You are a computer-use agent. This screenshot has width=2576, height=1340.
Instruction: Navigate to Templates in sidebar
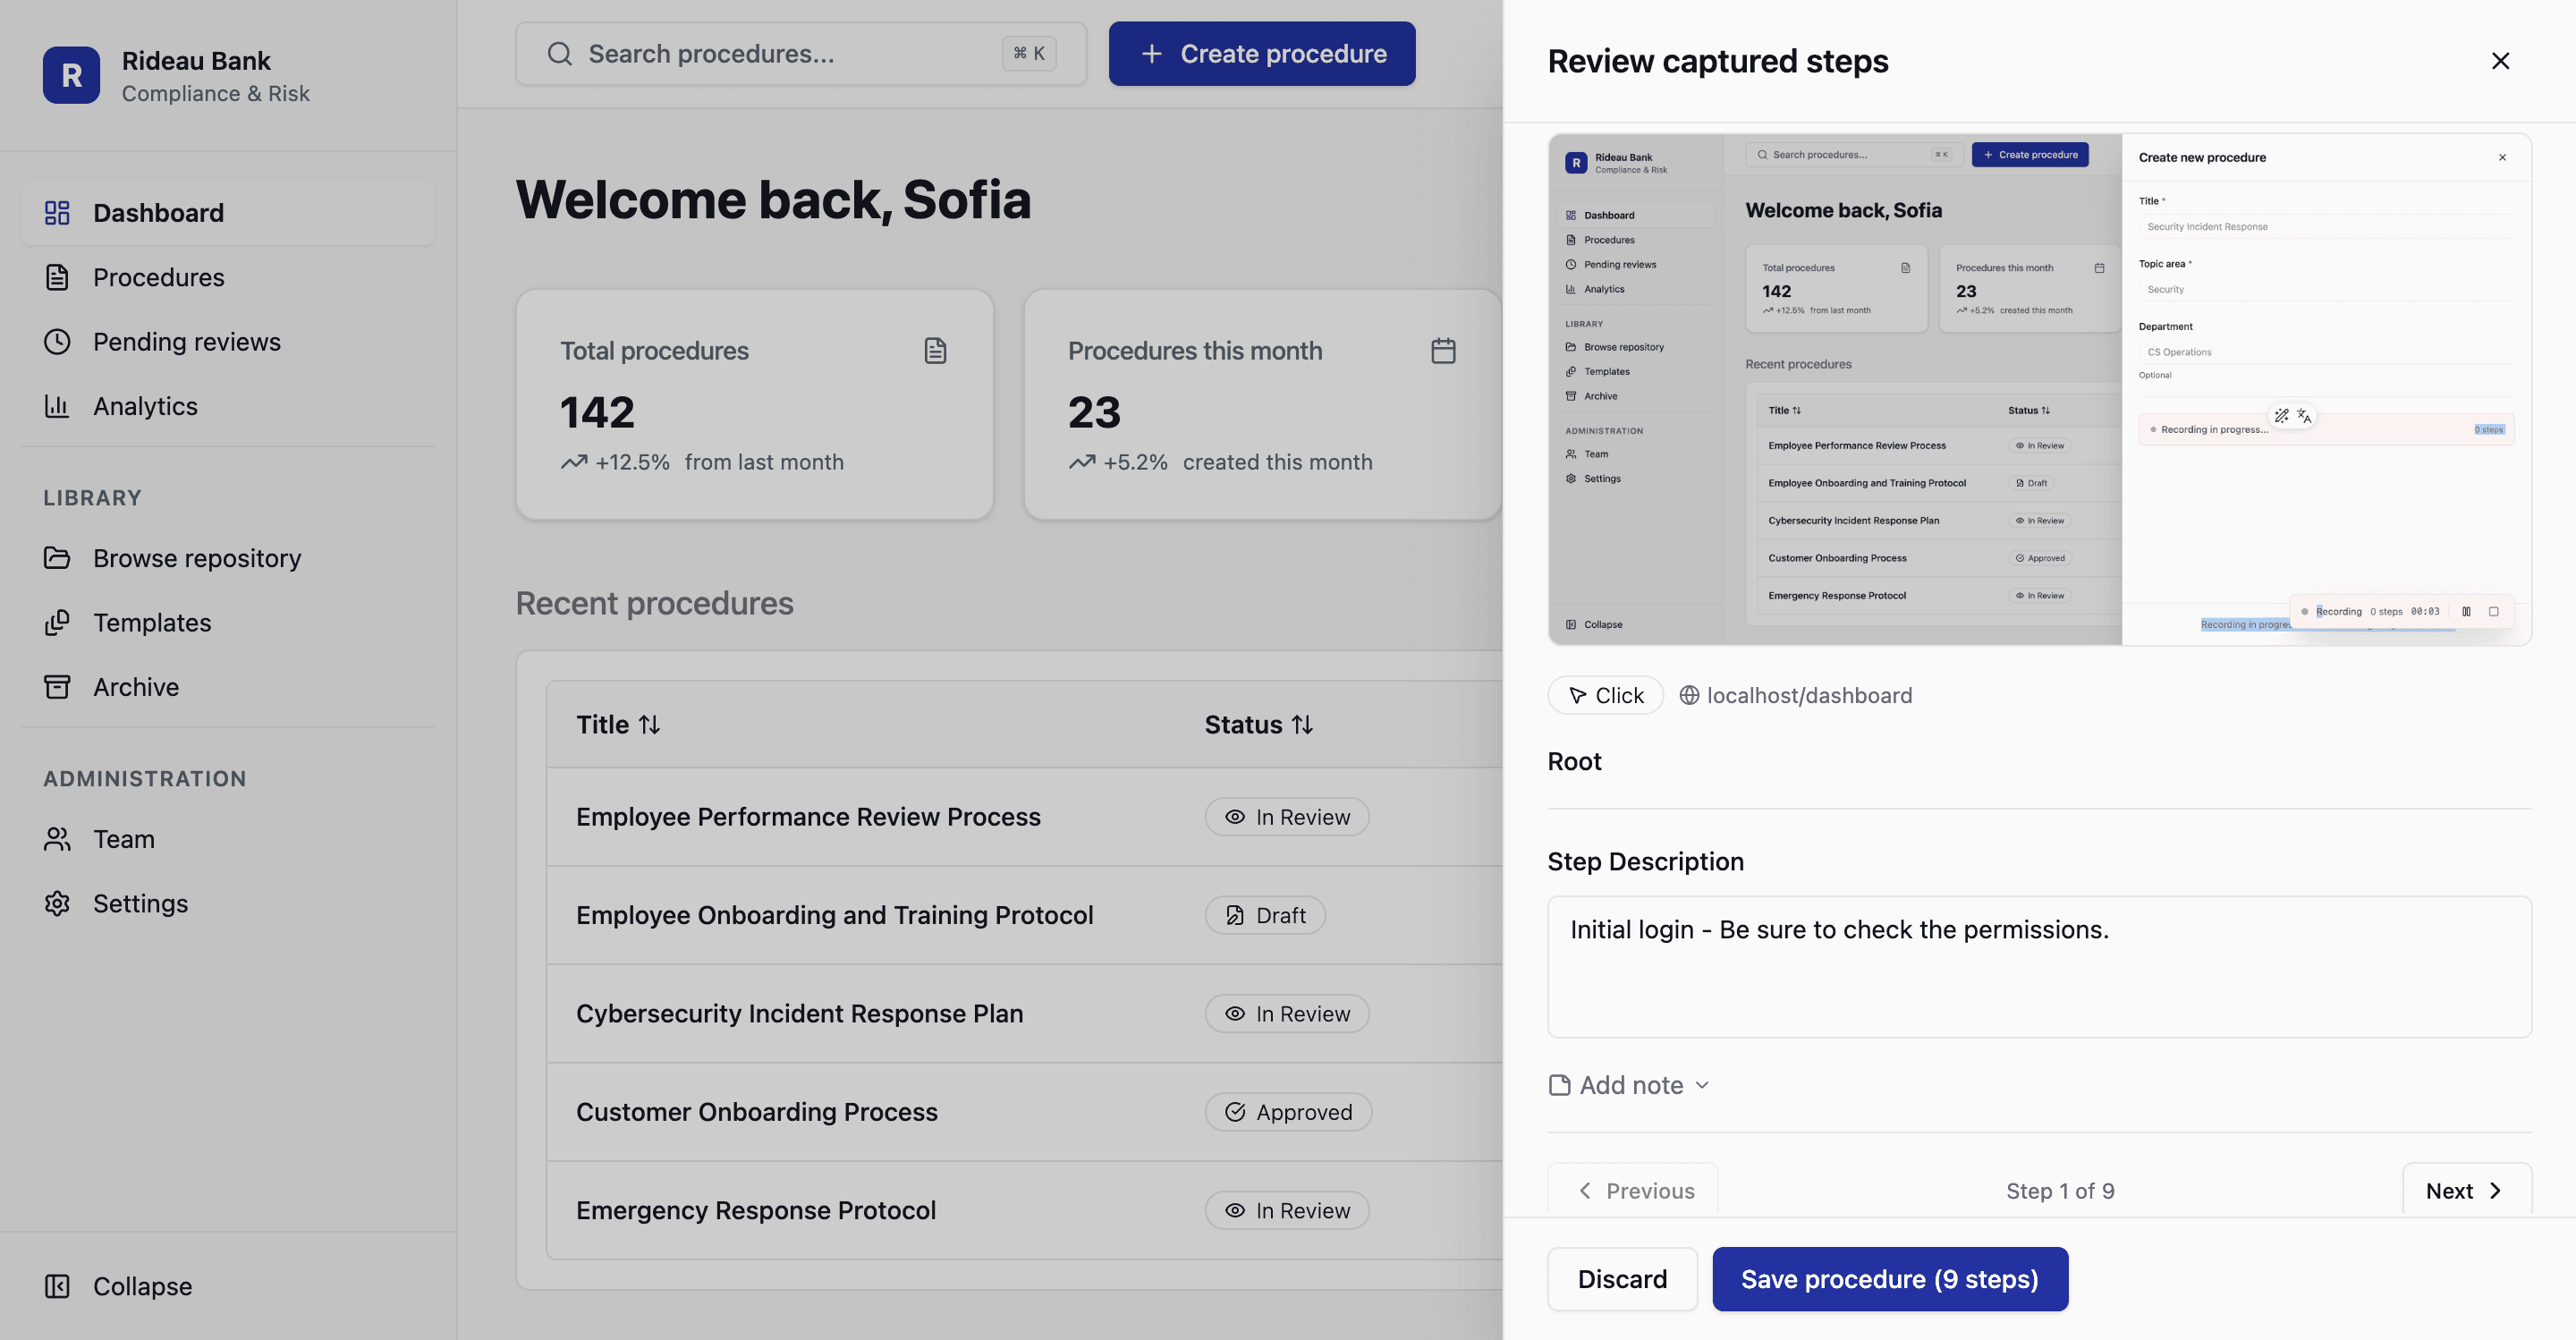click(152, 623)
